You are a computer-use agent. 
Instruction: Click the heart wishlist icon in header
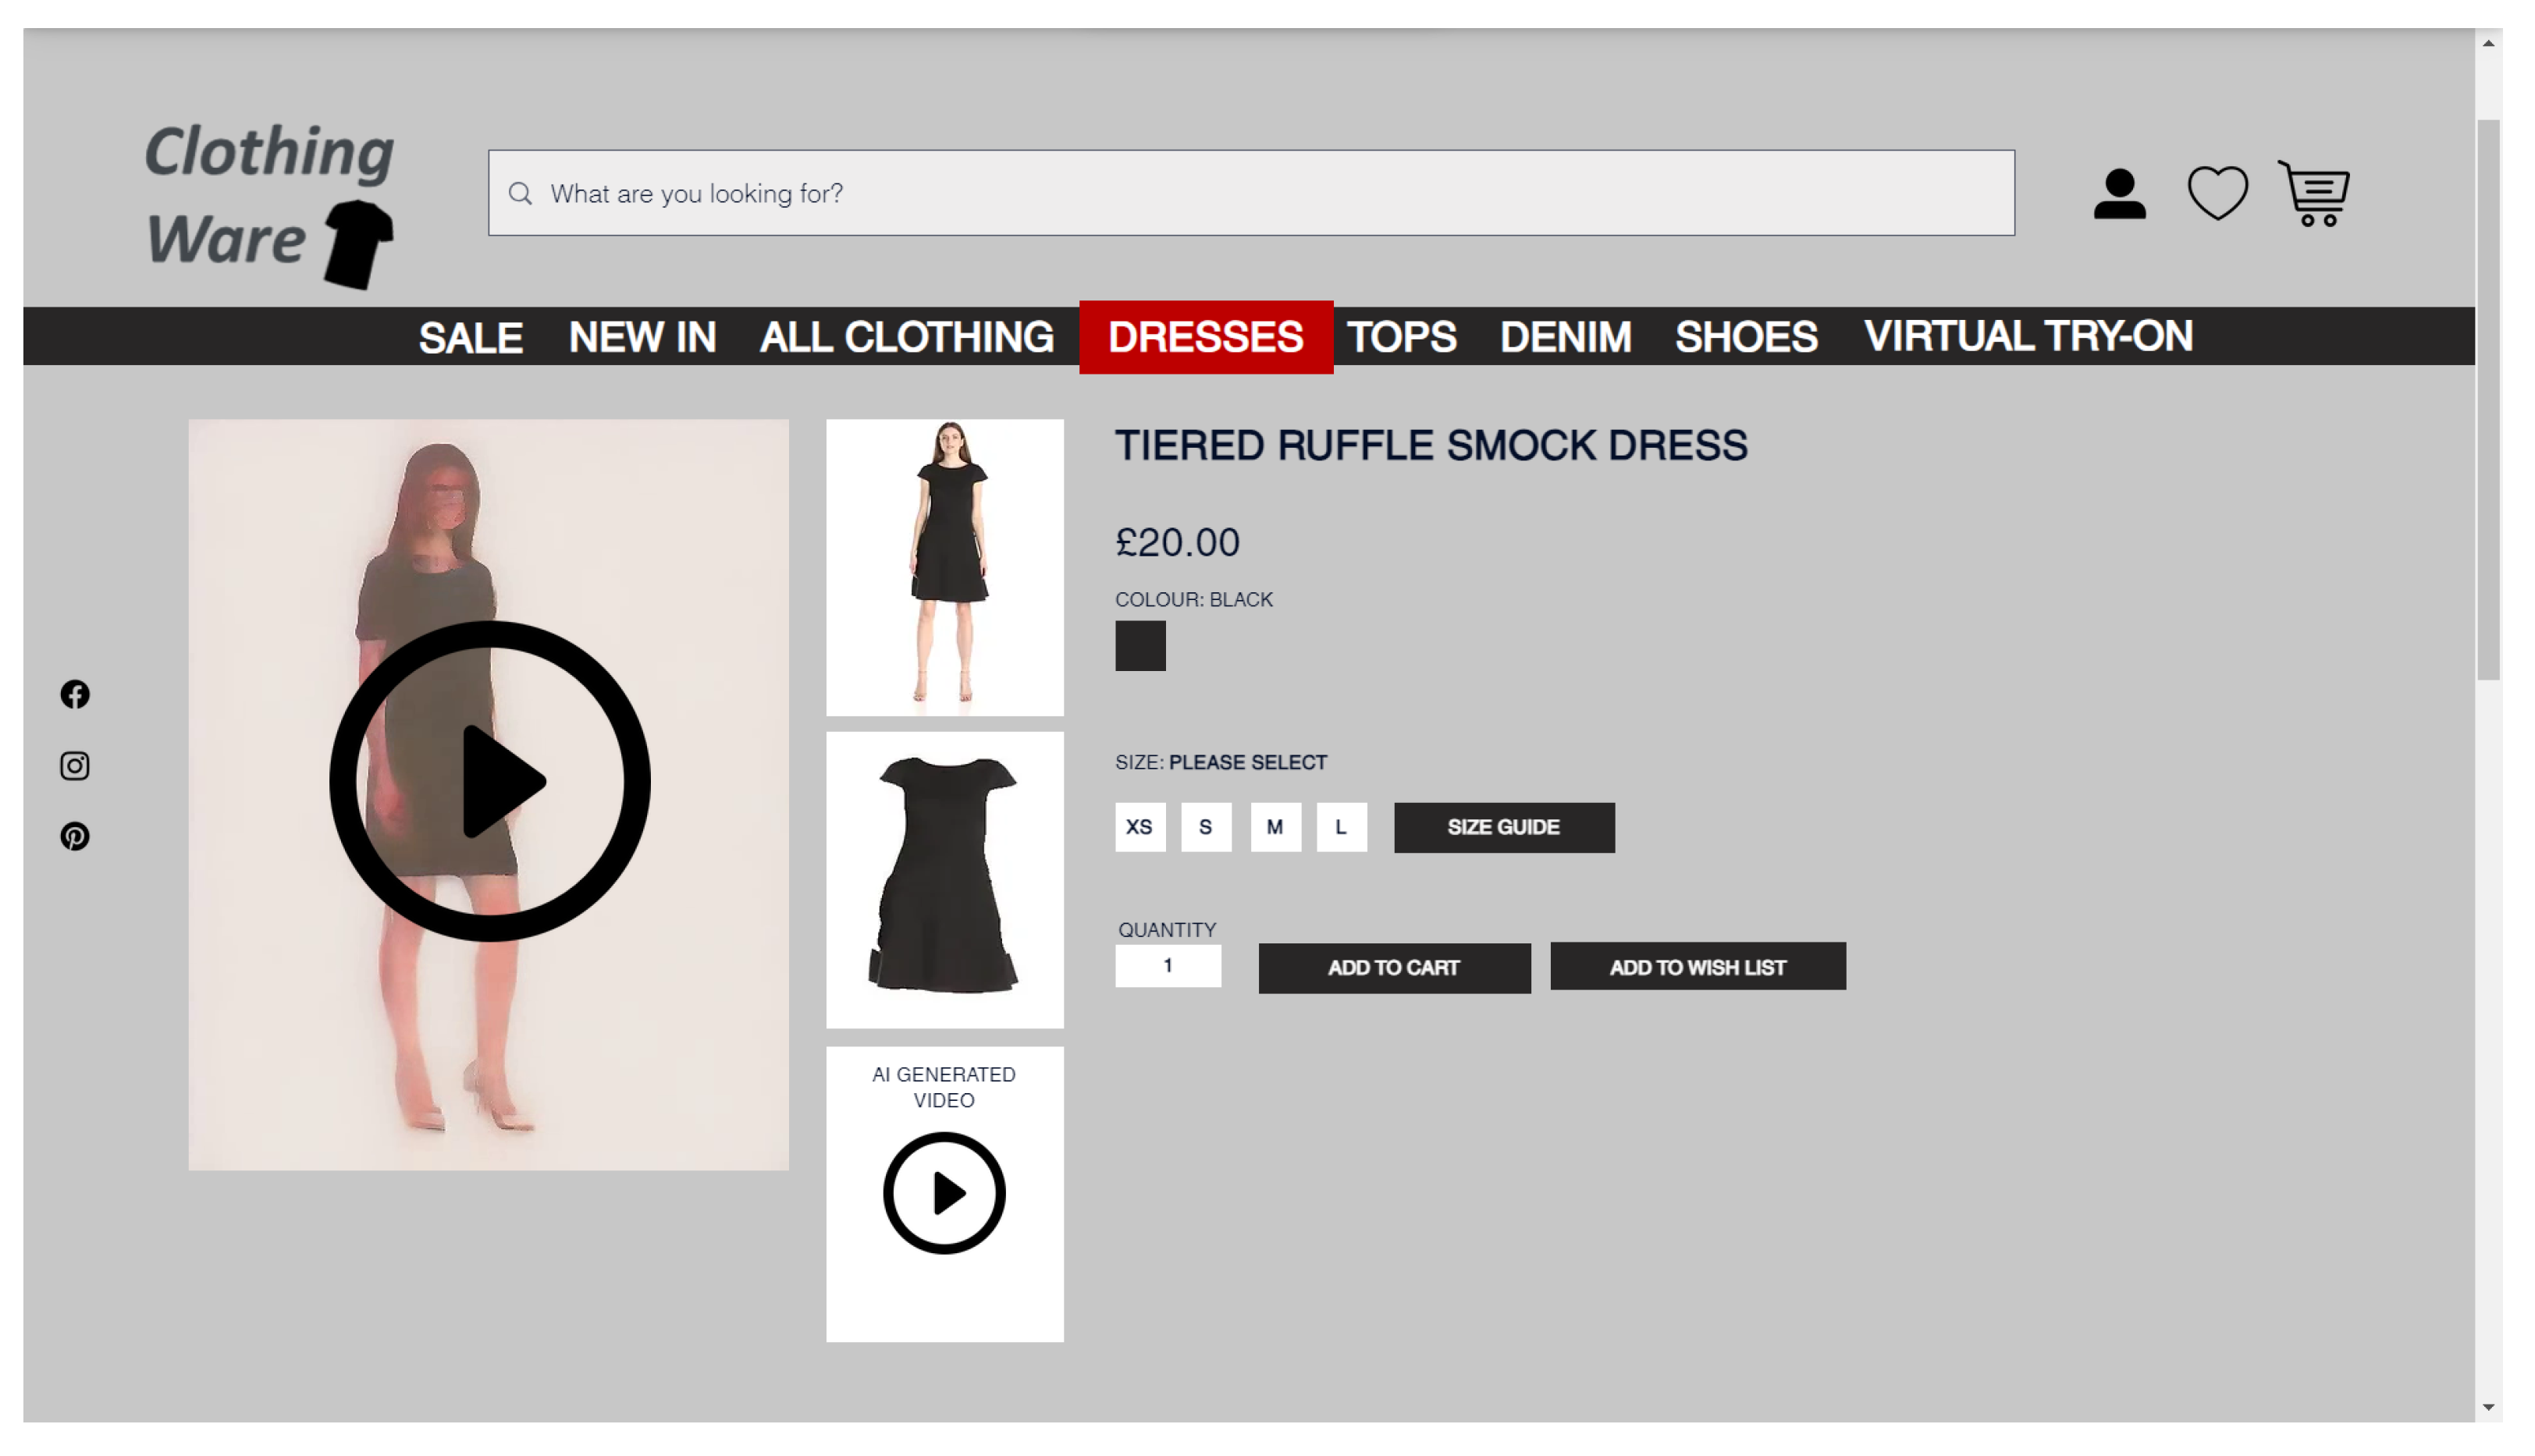coord(2216,192)
